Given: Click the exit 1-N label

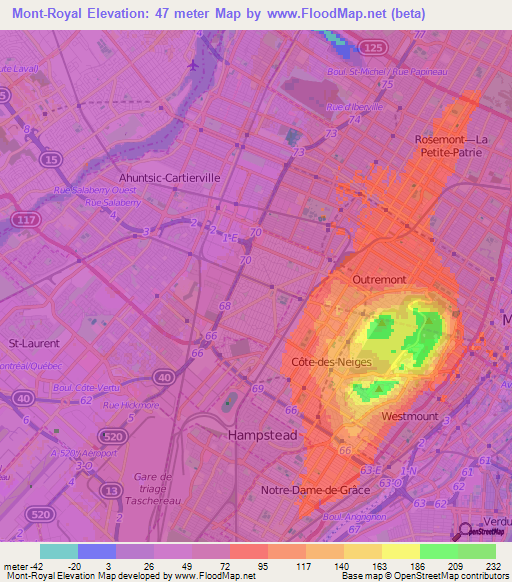Looking at the screenshot, I should pyautogui.click(x=408, y=471).
